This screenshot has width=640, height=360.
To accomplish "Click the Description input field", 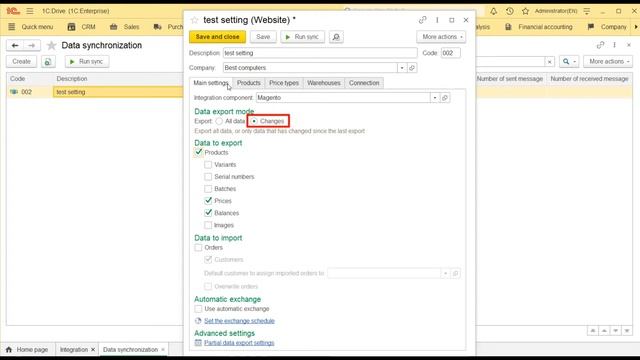I will [x=320, y=53].
